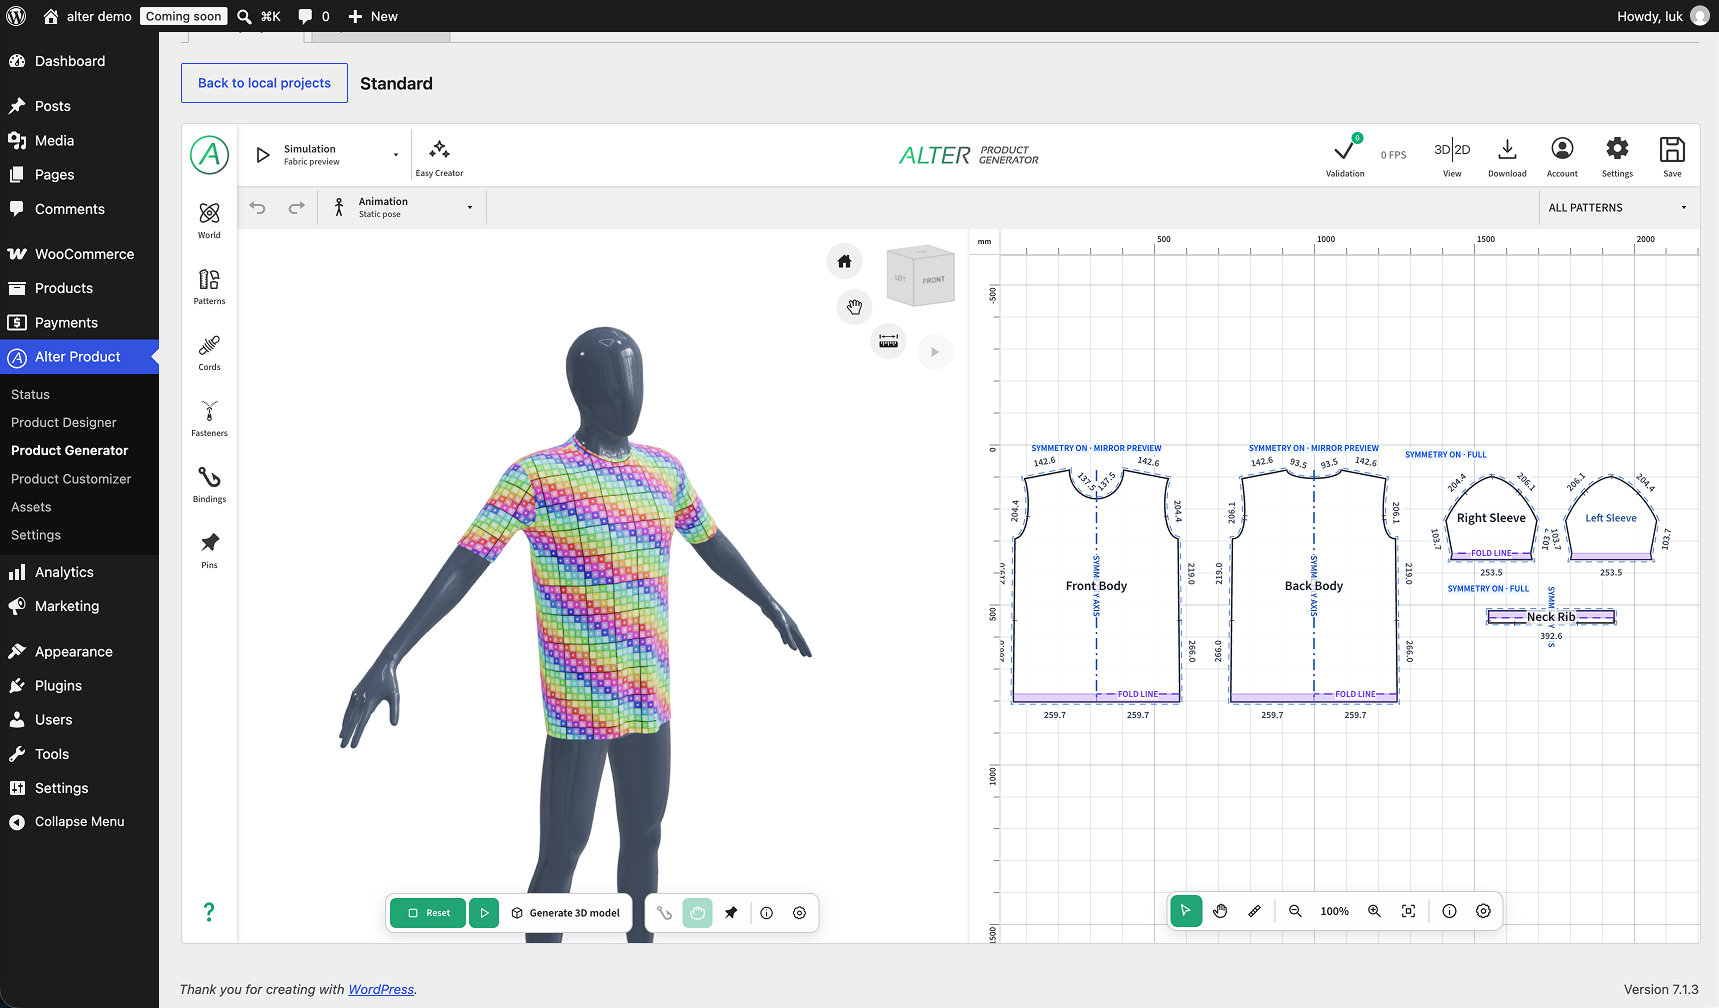Select the Pins tool
Viewport: 1719px width, 1008px height.
click(209, 550)
